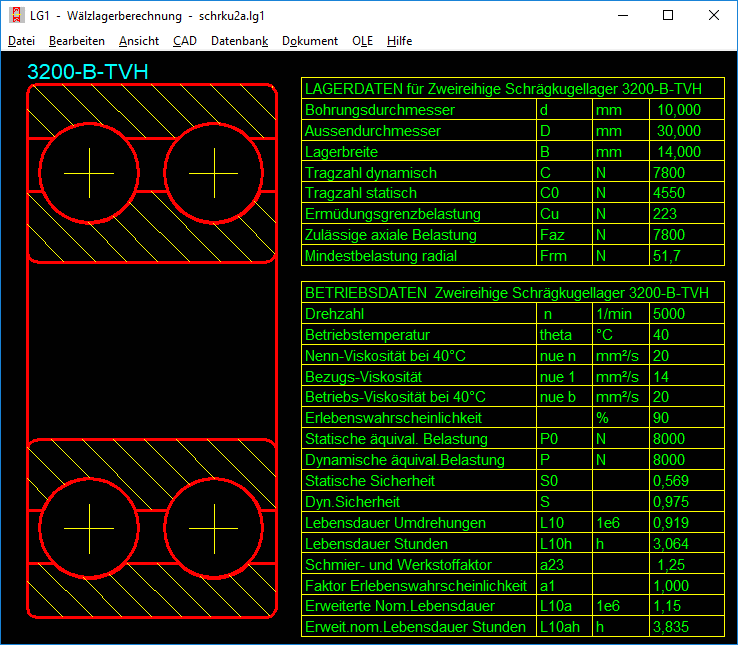This screenshot has width=738, height=645.
Task: Open the Datei menu
Action: click(22, 41)
